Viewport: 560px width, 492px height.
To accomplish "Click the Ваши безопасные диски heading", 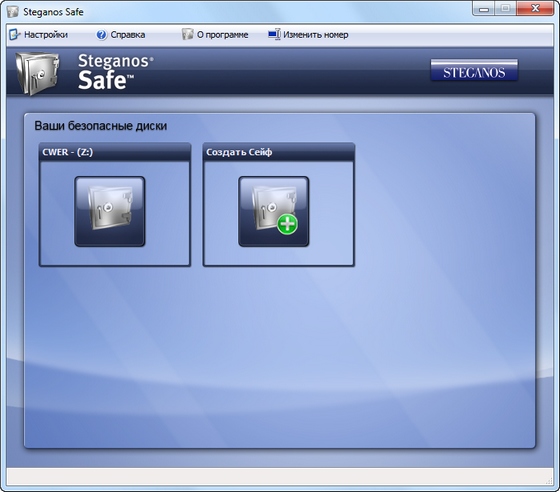I will coord(100,126).
